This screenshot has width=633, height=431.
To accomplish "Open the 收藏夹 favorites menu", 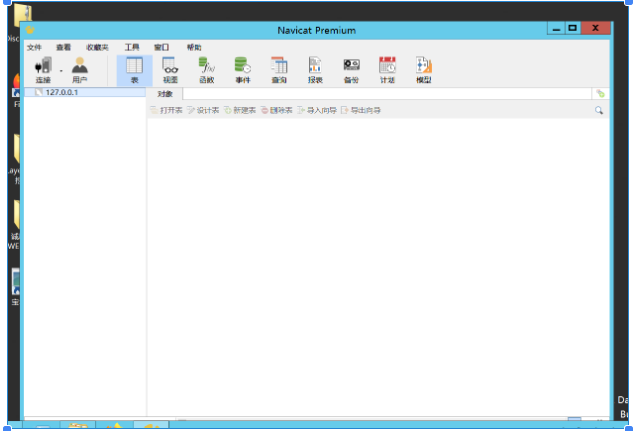I will 97,48.
